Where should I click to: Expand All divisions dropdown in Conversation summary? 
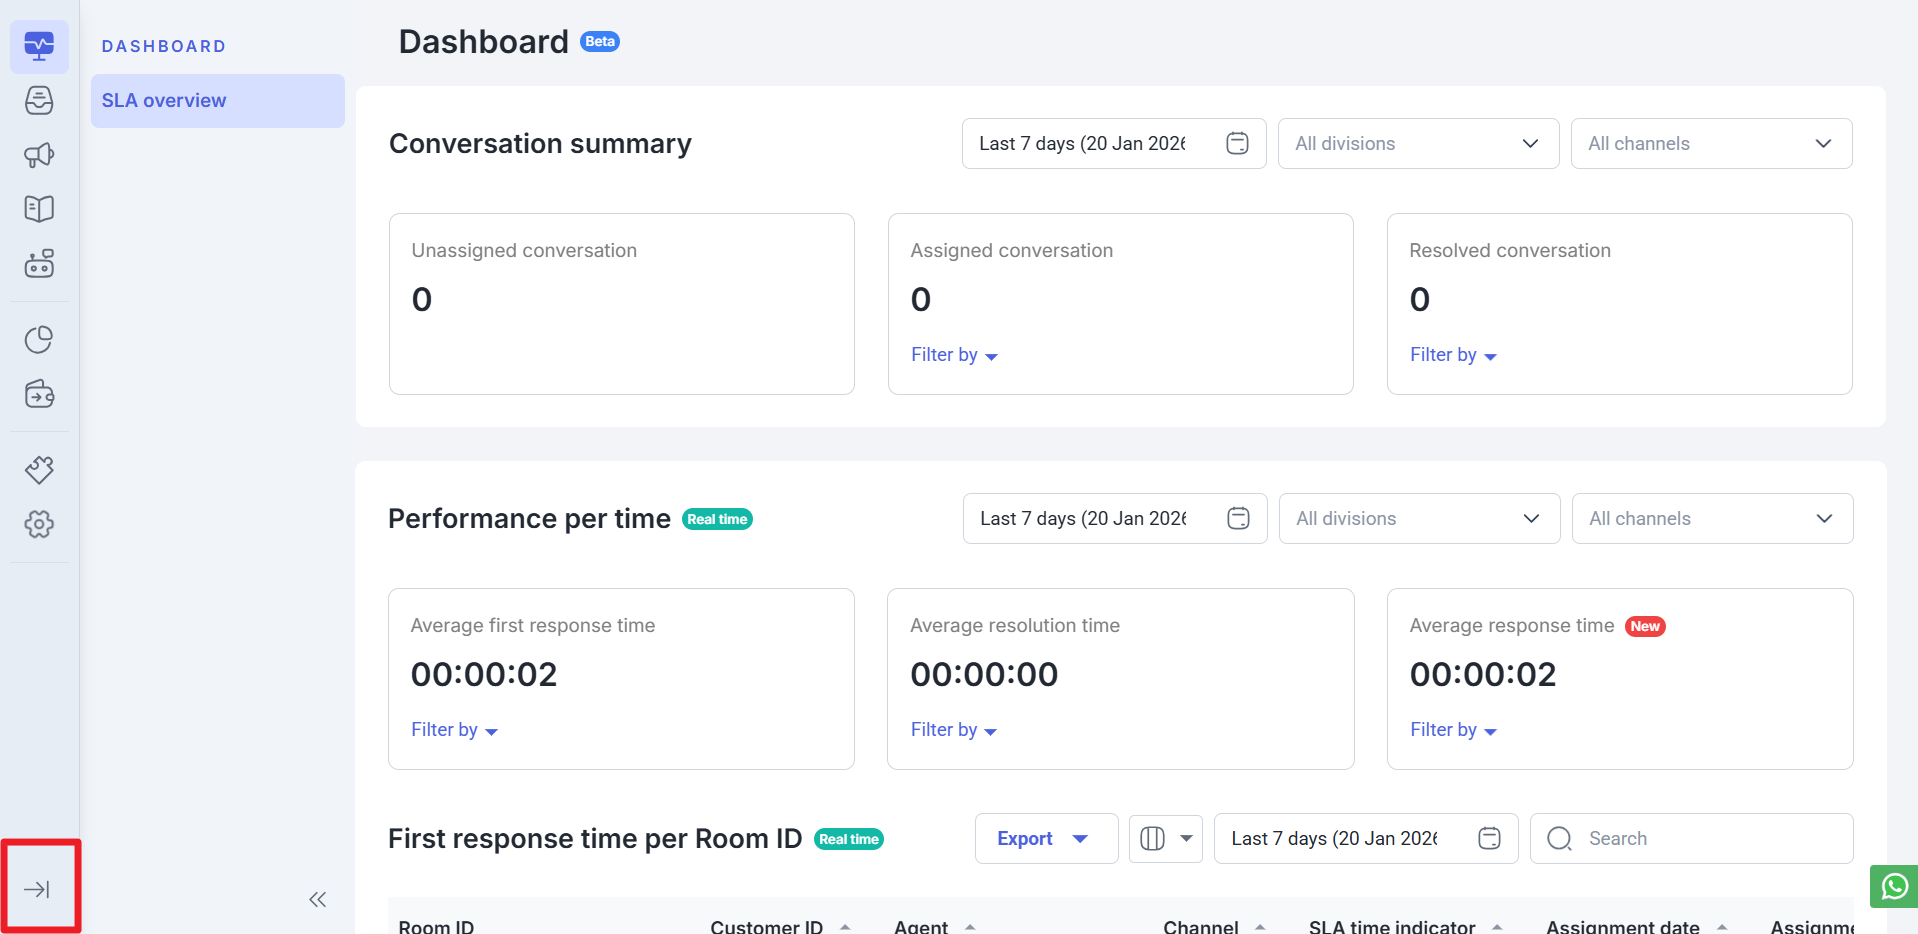coord(1417,144)
